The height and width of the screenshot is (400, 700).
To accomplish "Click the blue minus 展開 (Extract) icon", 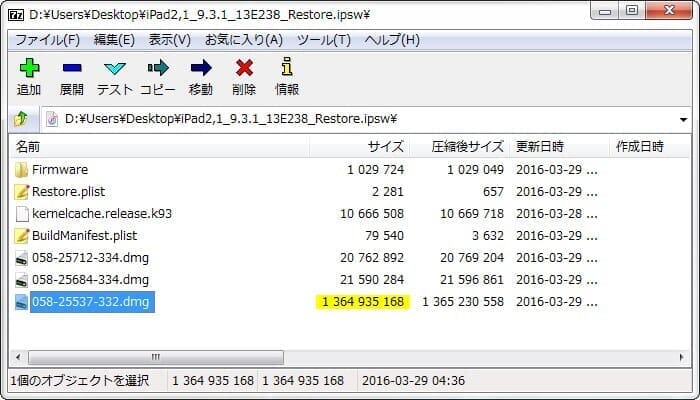I will [72, 68].
